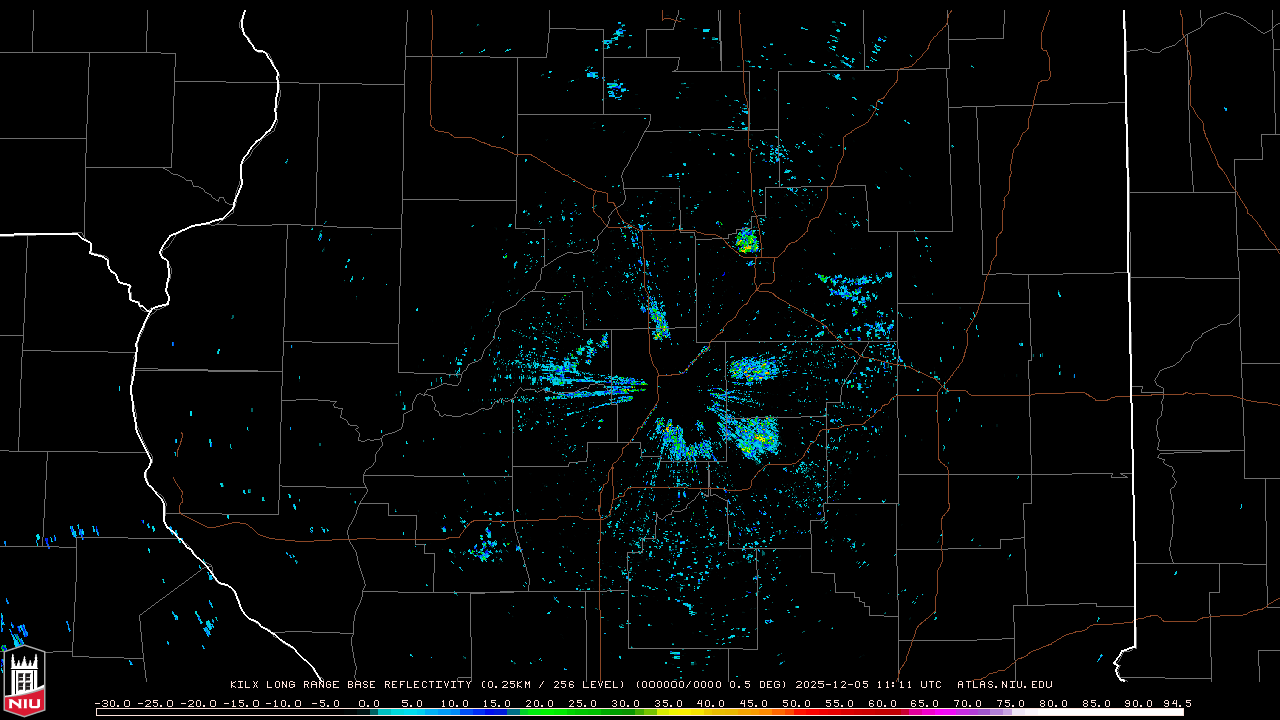Click the NIU castle logo
Image resolution: width=1280 pixels, height=720 pixels.
coord(24,679)
